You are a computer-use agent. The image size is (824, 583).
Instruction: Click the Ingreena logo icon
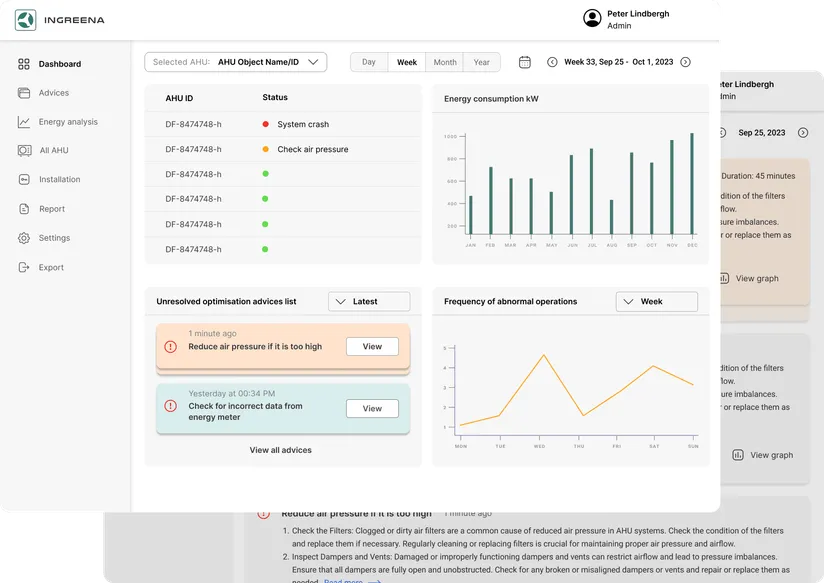[x=25, y=20]
